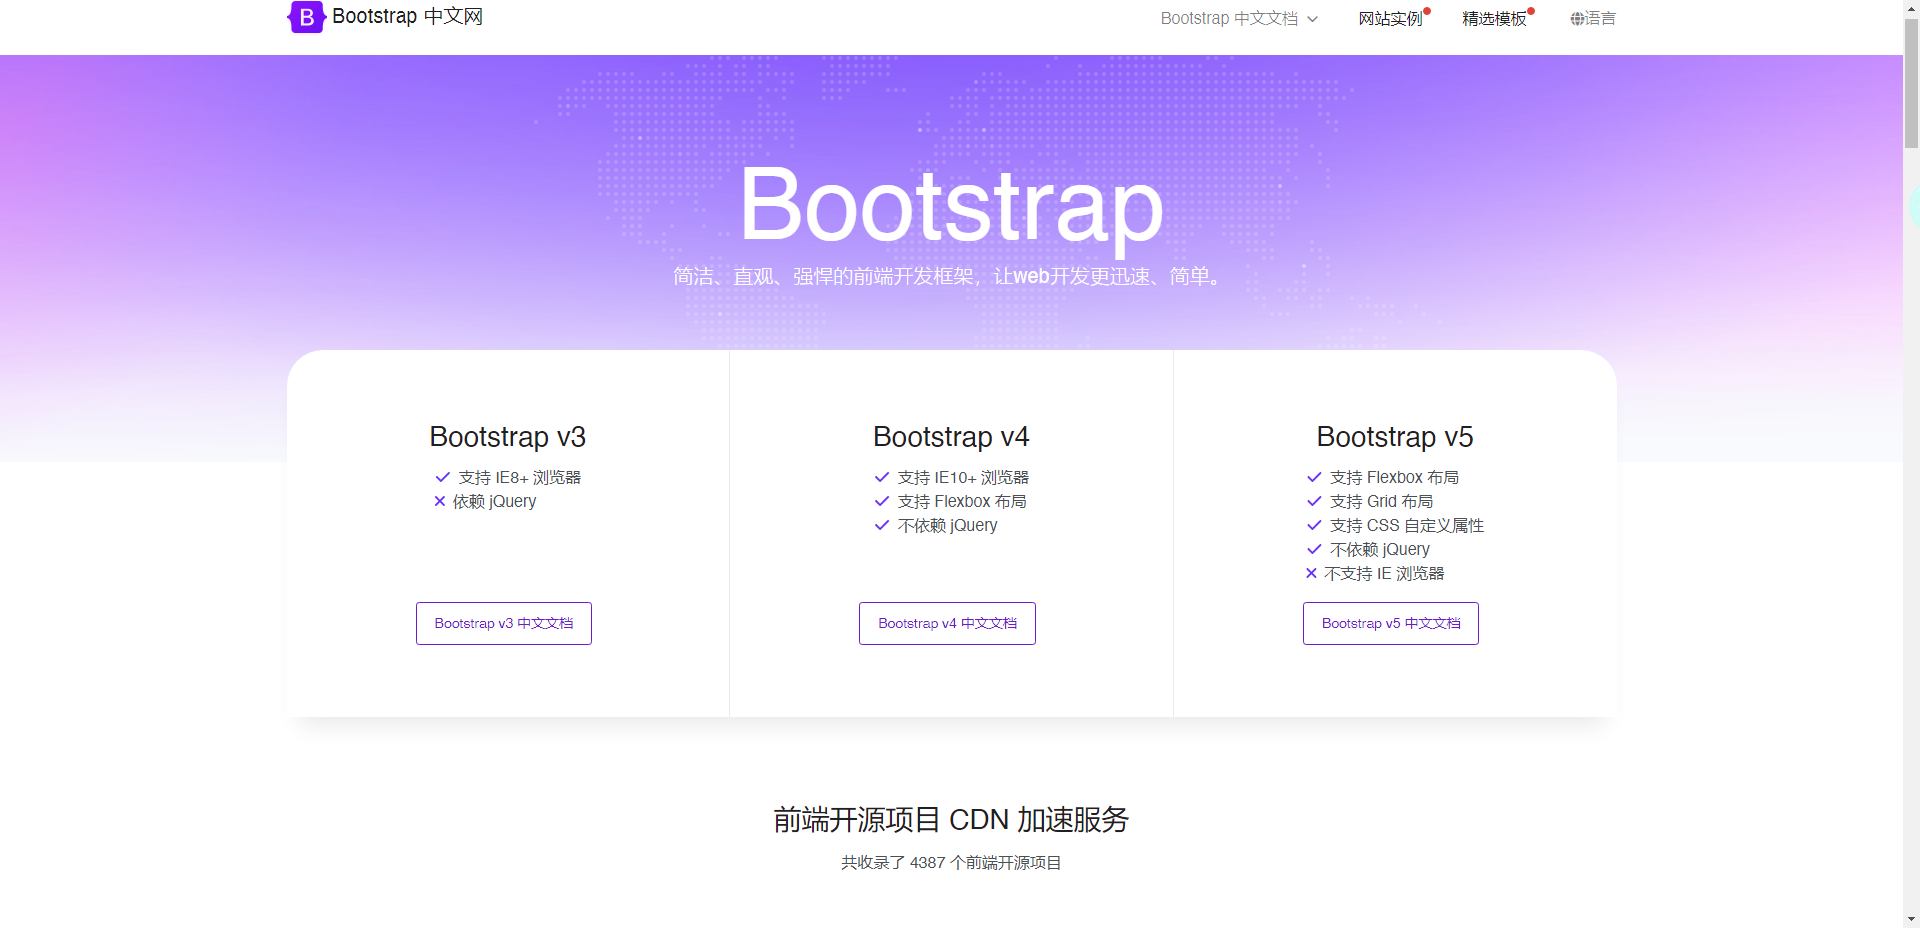Click the v5 card checkmark beside 支持 Flexbox 布局
The image size is (1920, 928).
[1314, 477]
